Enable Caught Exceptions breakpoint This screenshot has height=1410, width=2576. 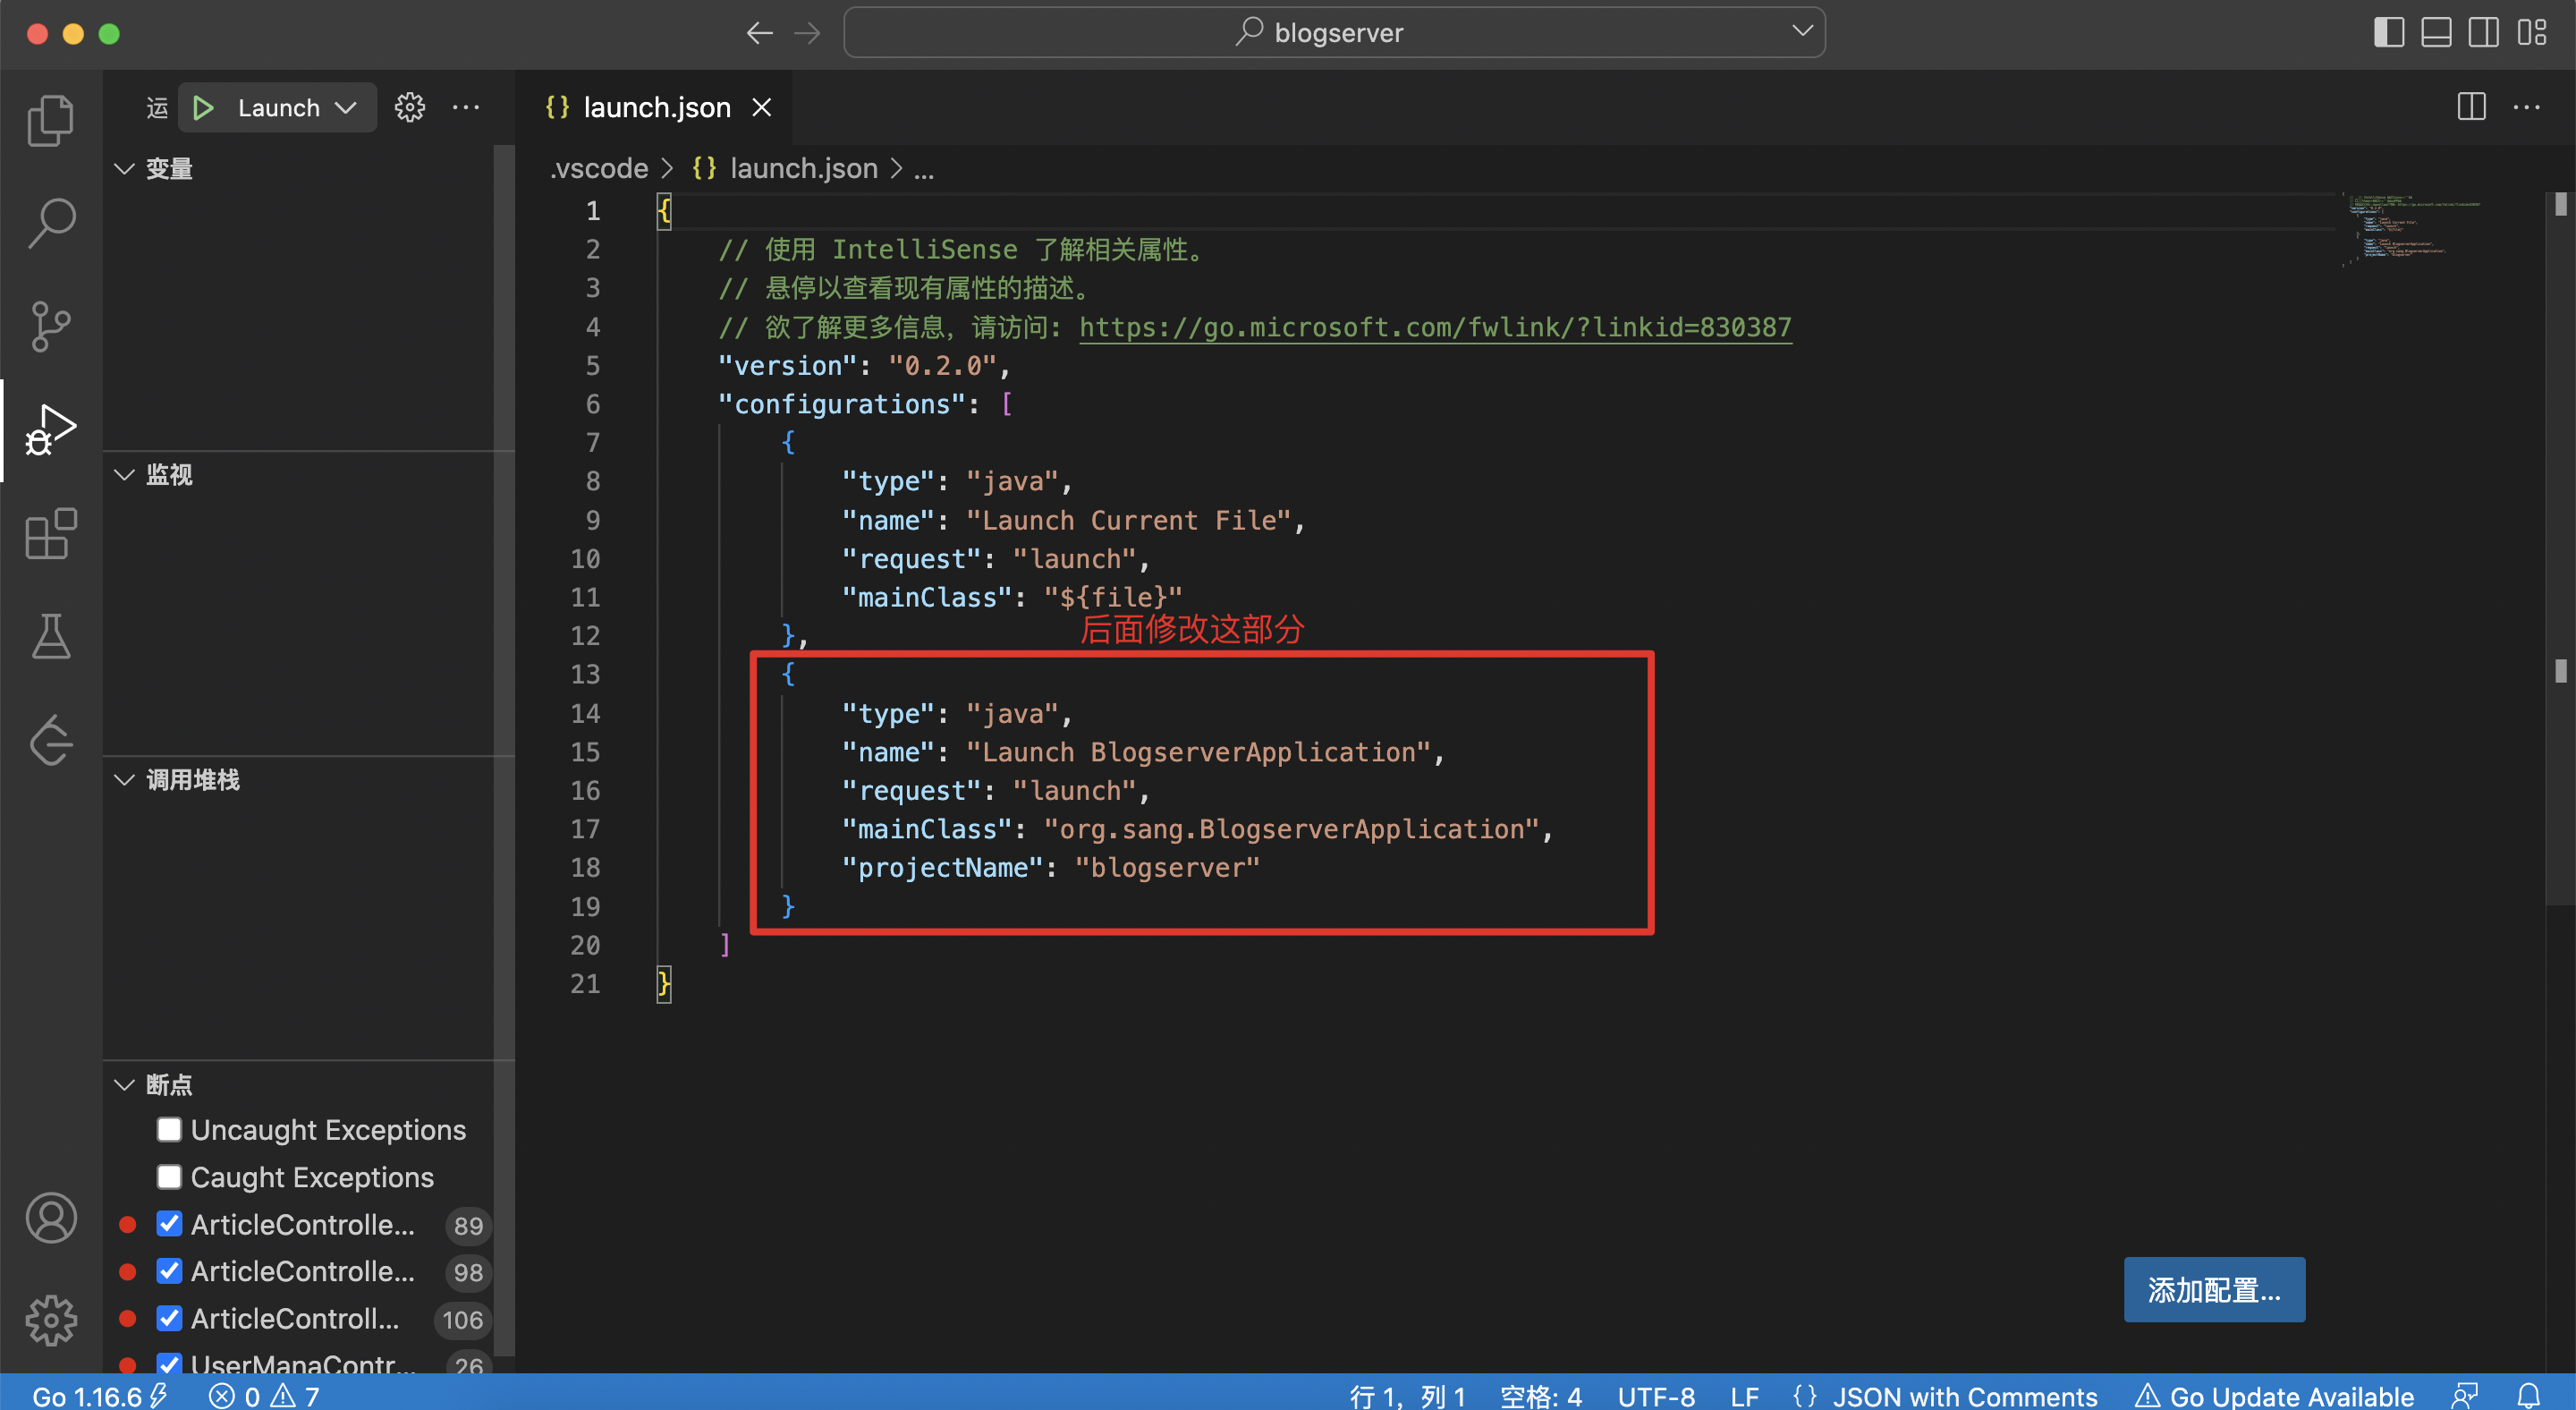(x=169, y=1177)
